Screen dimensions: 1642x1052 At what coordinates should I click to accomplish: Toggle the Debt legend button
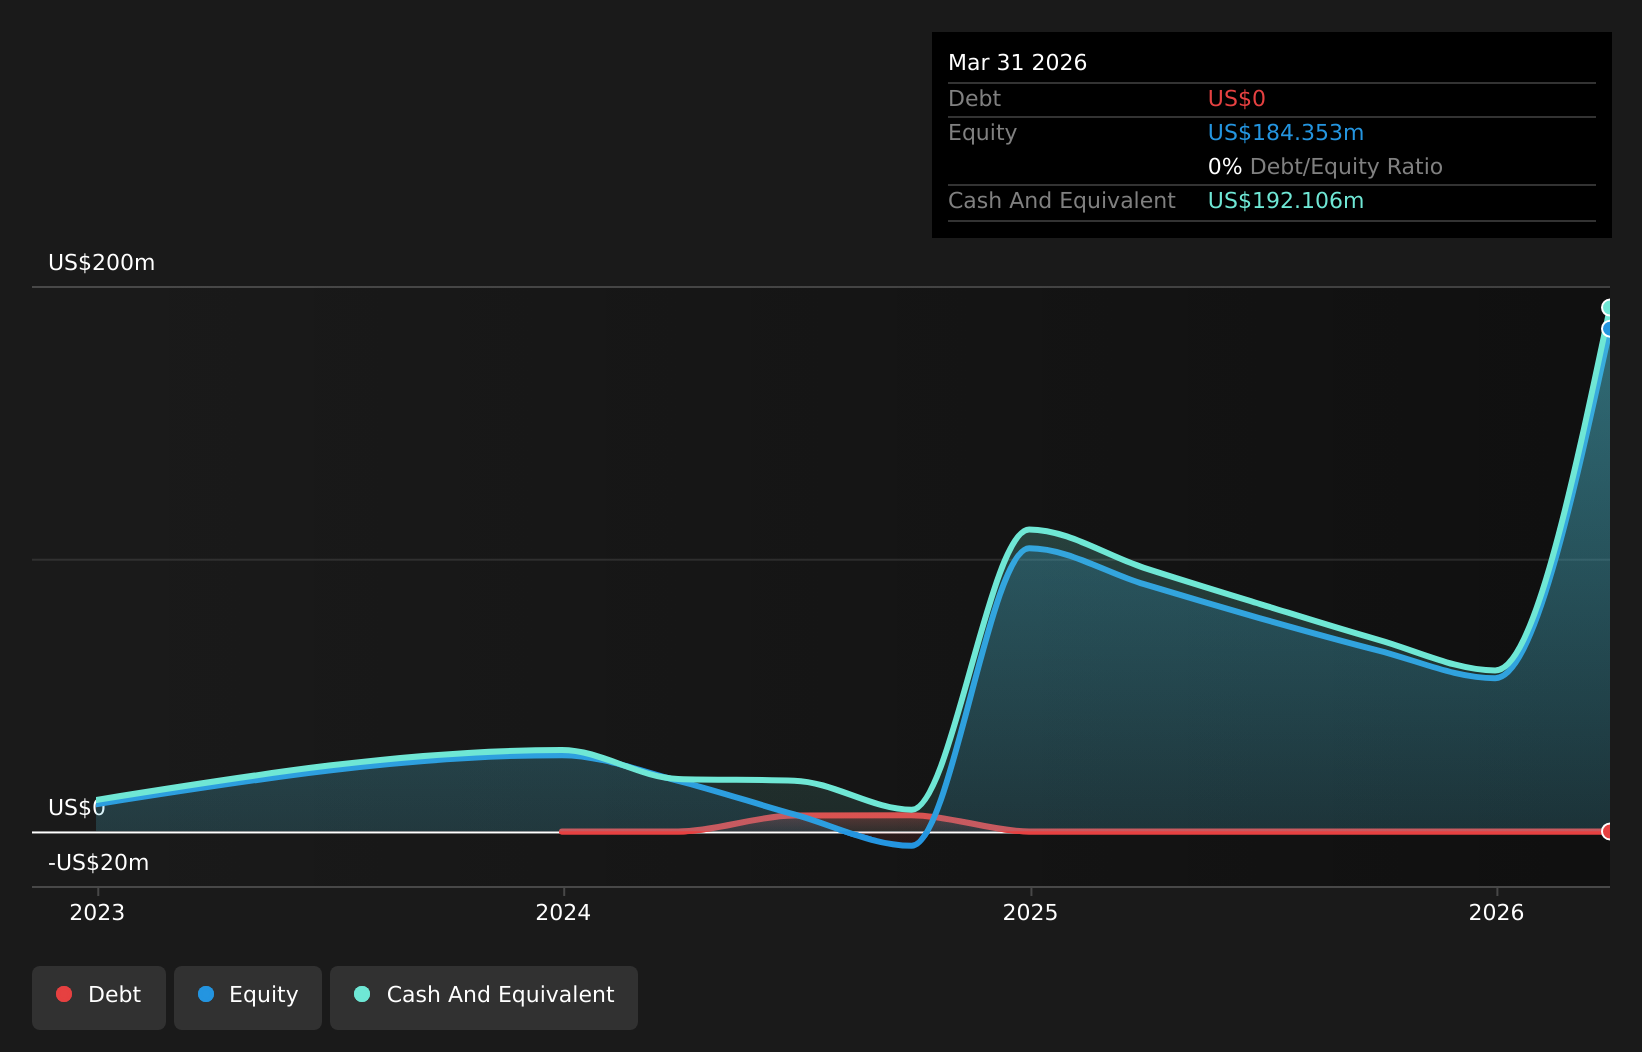(x=99, y=997)
